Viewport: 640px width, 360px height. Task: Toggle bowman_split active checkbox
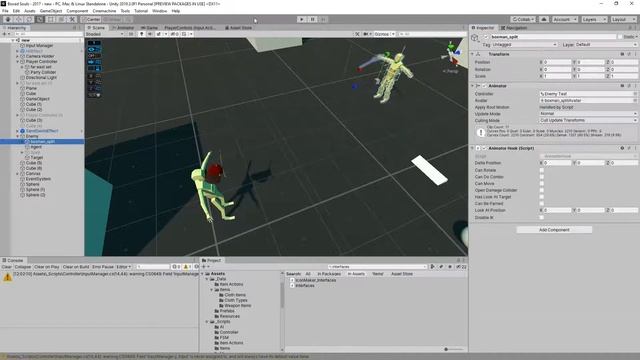[x=486, y=37]
